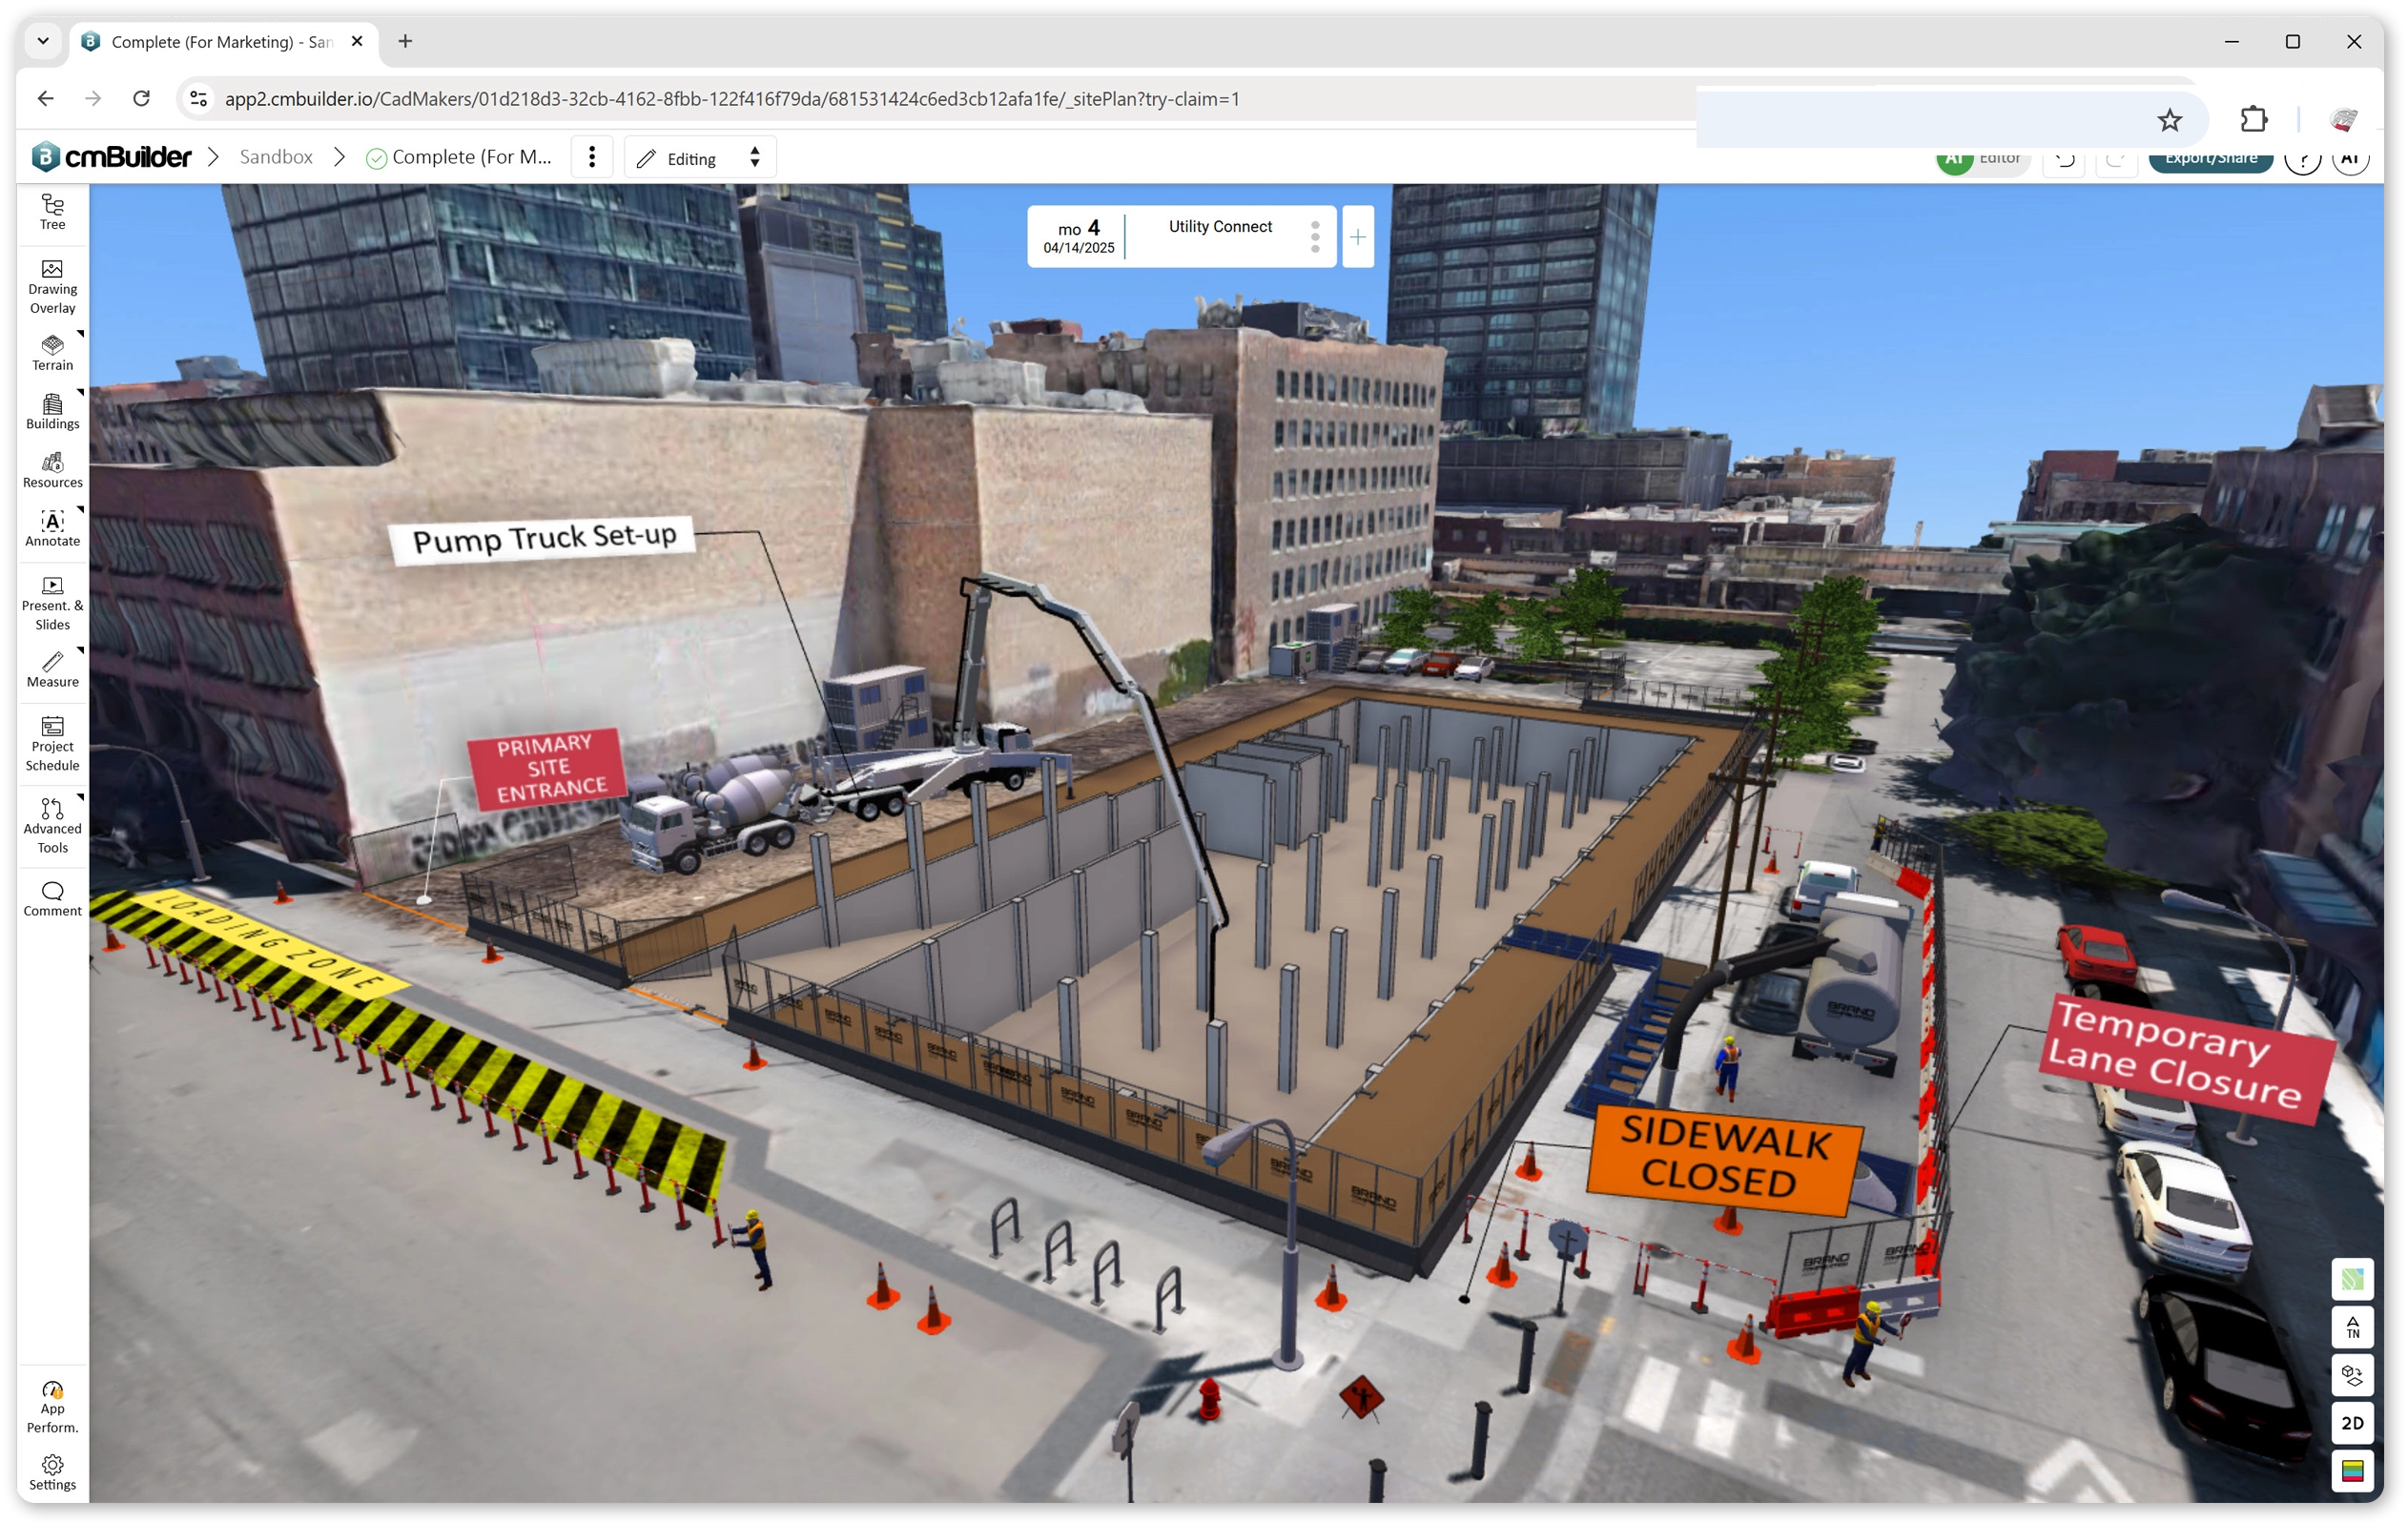
Task: Switch view to 2D mode
Action: (x=2351, y=1423)
